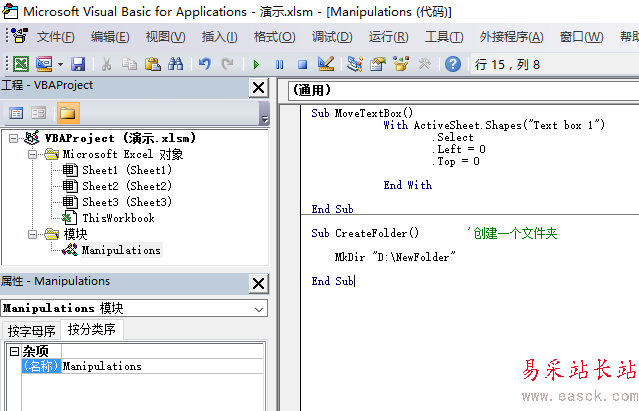The width and height of the screenshot is (639, 411).
Task: Select Sheet1 (Sheet1) in the tree
Action: tap(127, 170)
